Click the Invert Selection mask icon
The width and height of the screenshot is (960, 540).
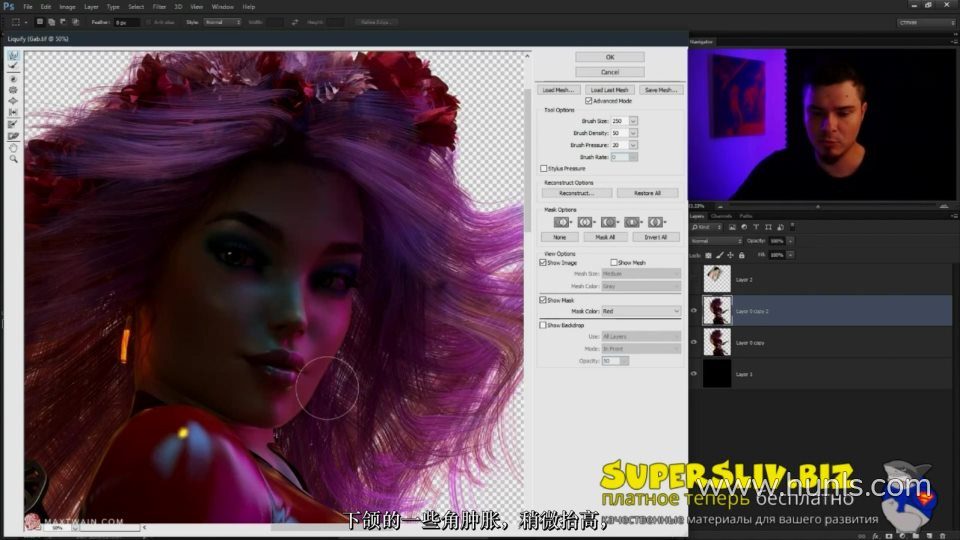[x=656, y=222]
